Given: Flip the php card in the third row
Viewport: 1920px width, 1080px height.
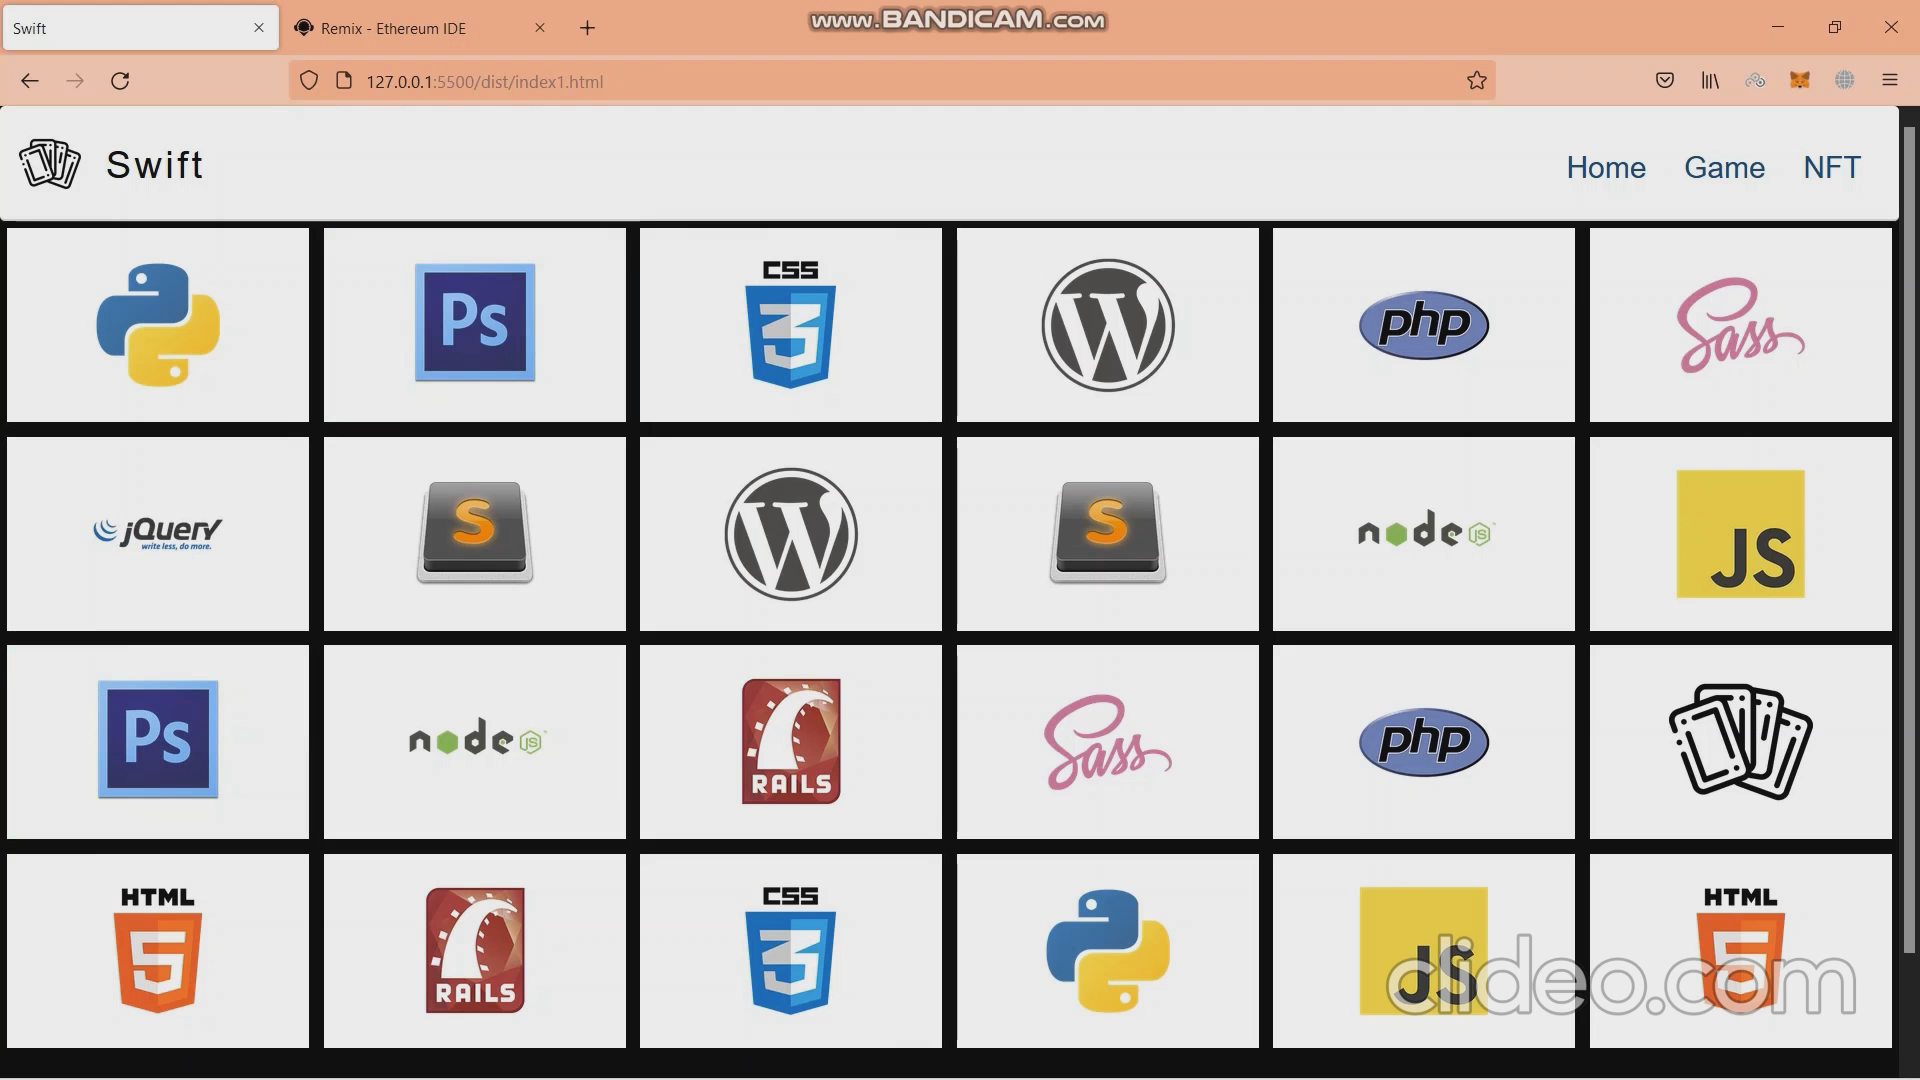Looking at the screenshot, I should tap(1424, 742).
